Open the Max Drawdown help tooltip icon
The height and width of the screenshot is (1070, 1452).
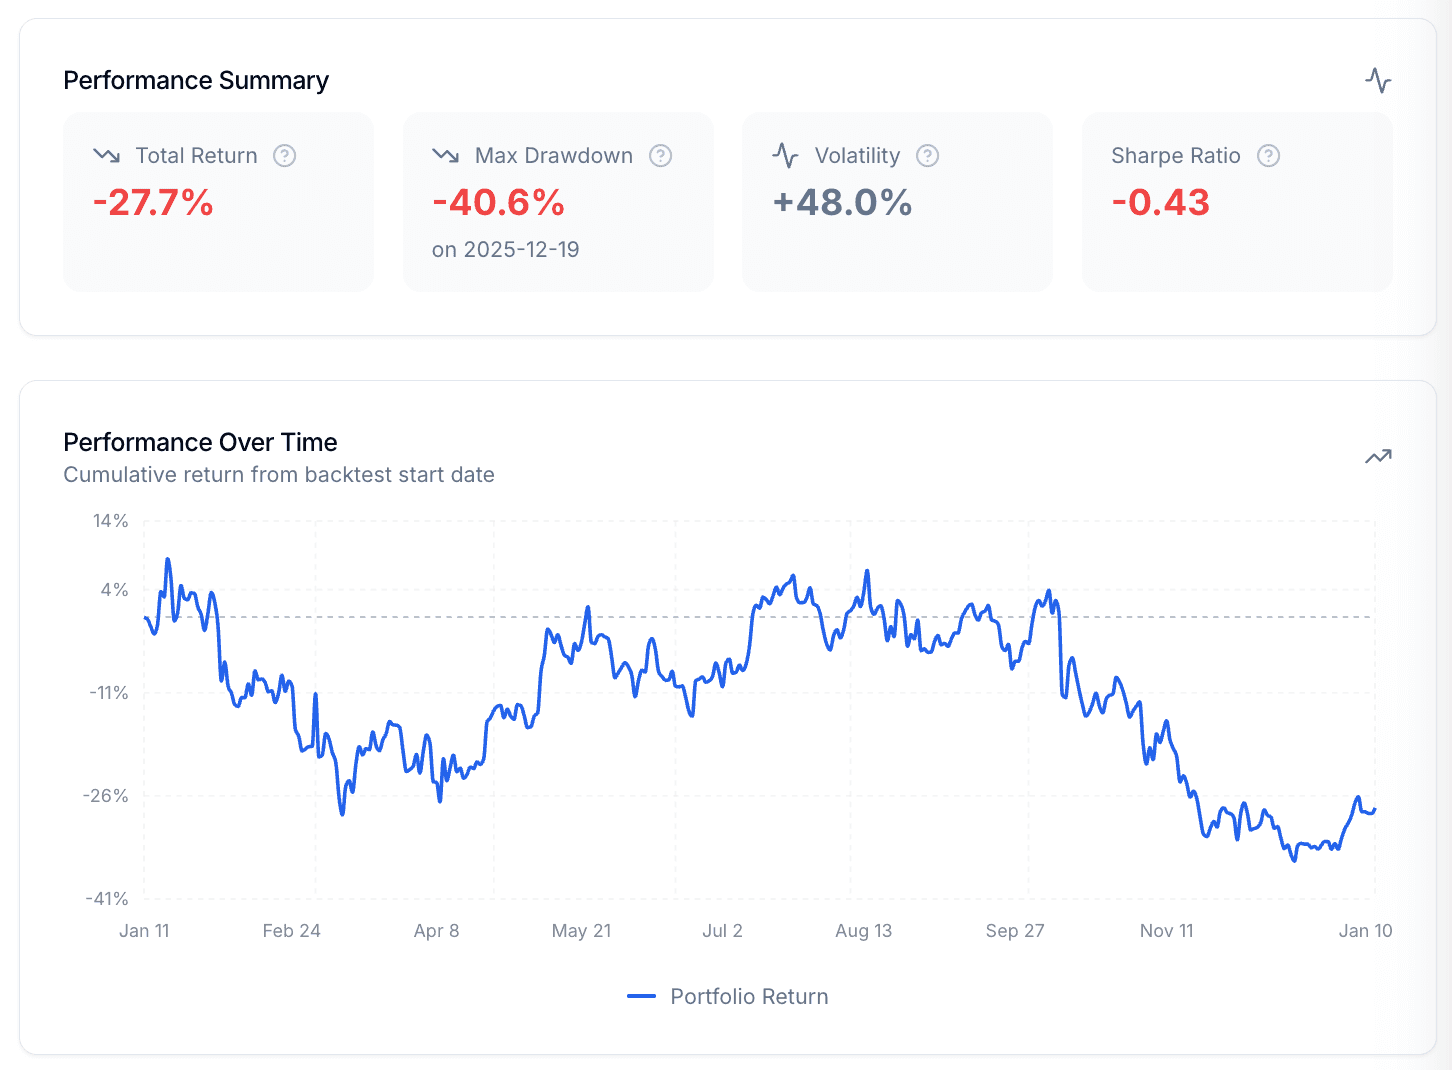click(660, 156)
